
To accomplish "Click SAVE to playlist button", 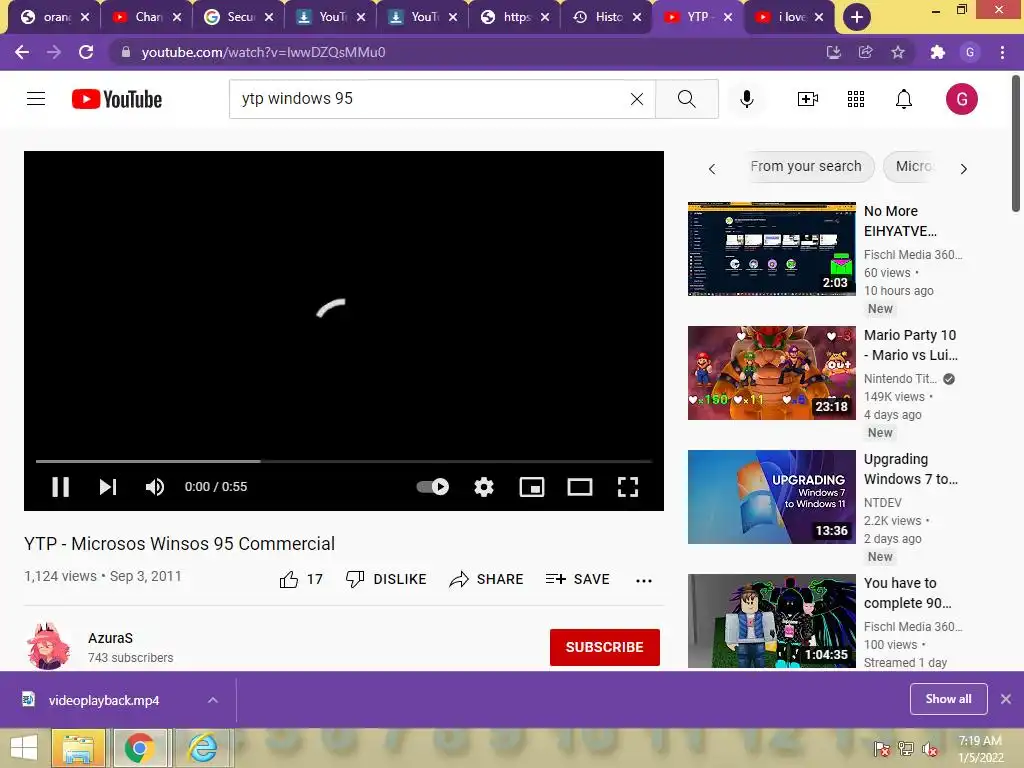I will (577, 579).
